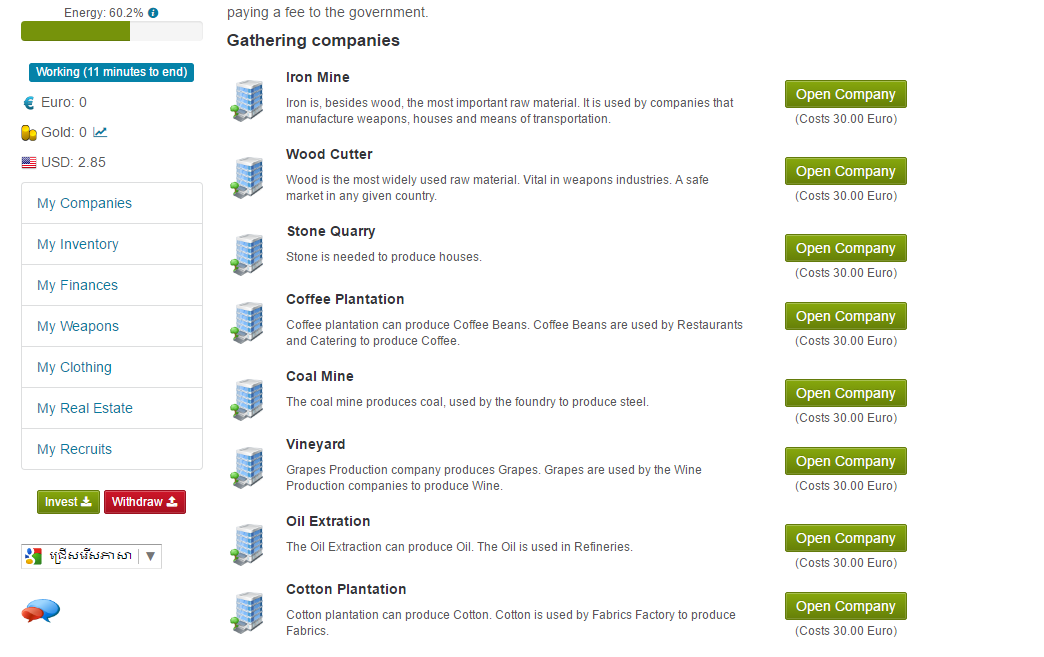Go to My Real Estate
1044x657 pixels.
click(85, 408)
